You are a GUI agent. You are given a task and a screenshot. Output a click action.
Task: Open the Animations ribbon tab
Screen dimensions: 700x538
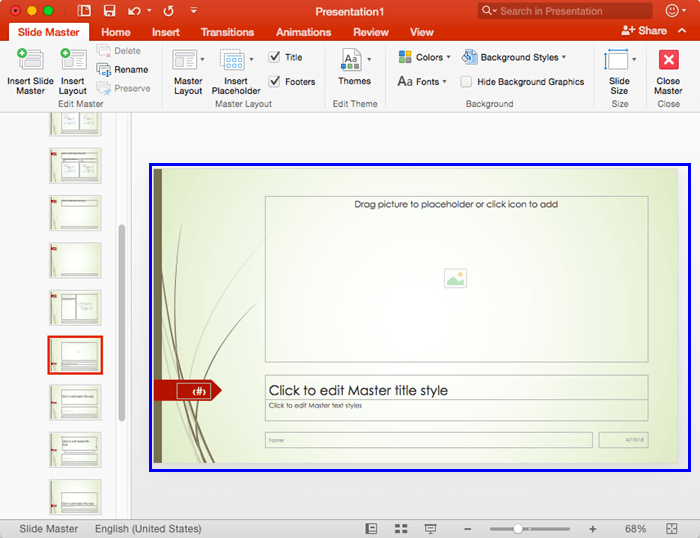[303, 32]
